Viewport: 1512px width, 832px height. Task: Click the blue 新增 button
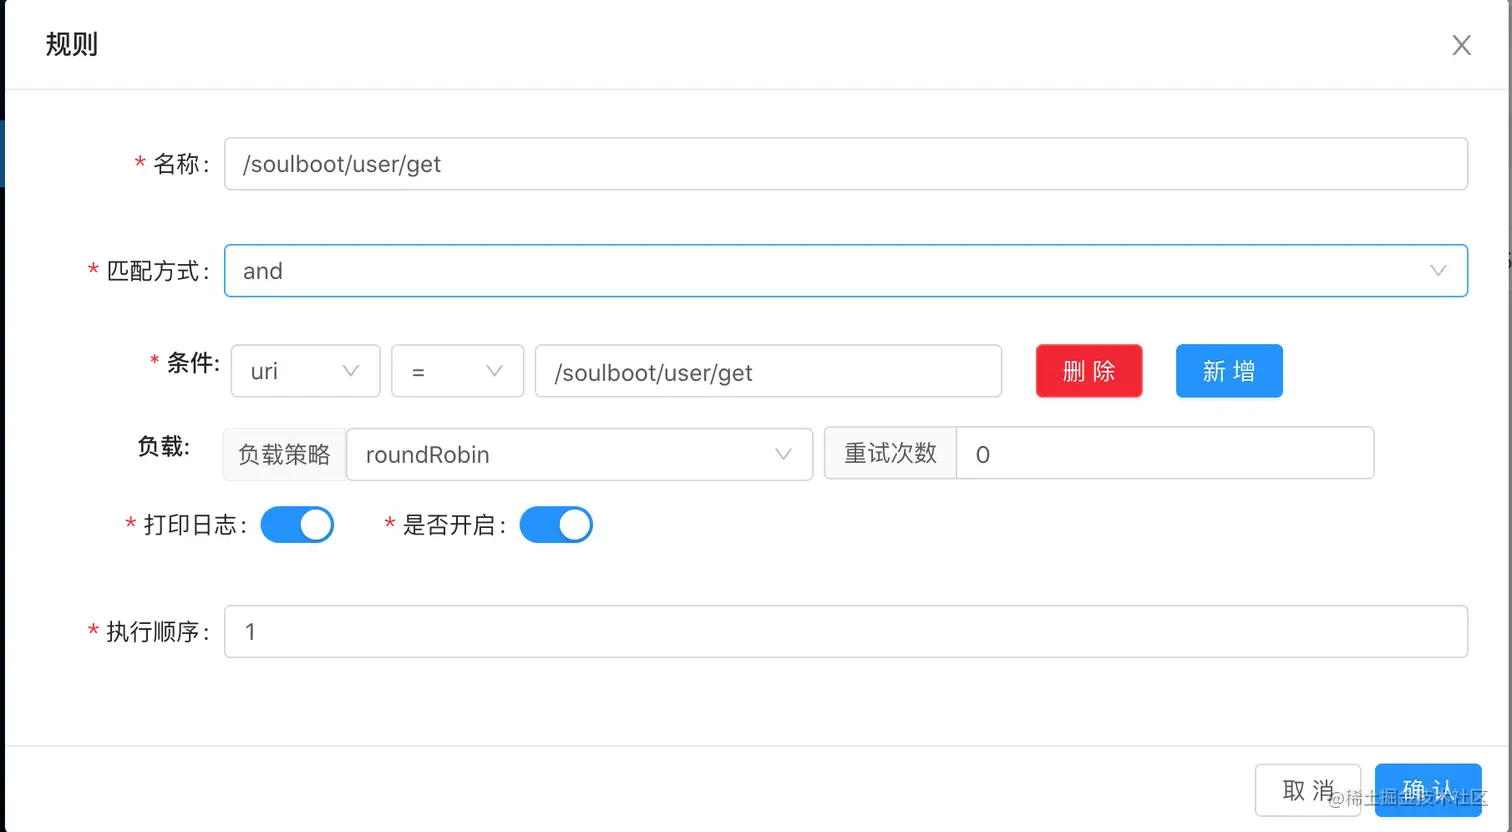coord(1229,371)
